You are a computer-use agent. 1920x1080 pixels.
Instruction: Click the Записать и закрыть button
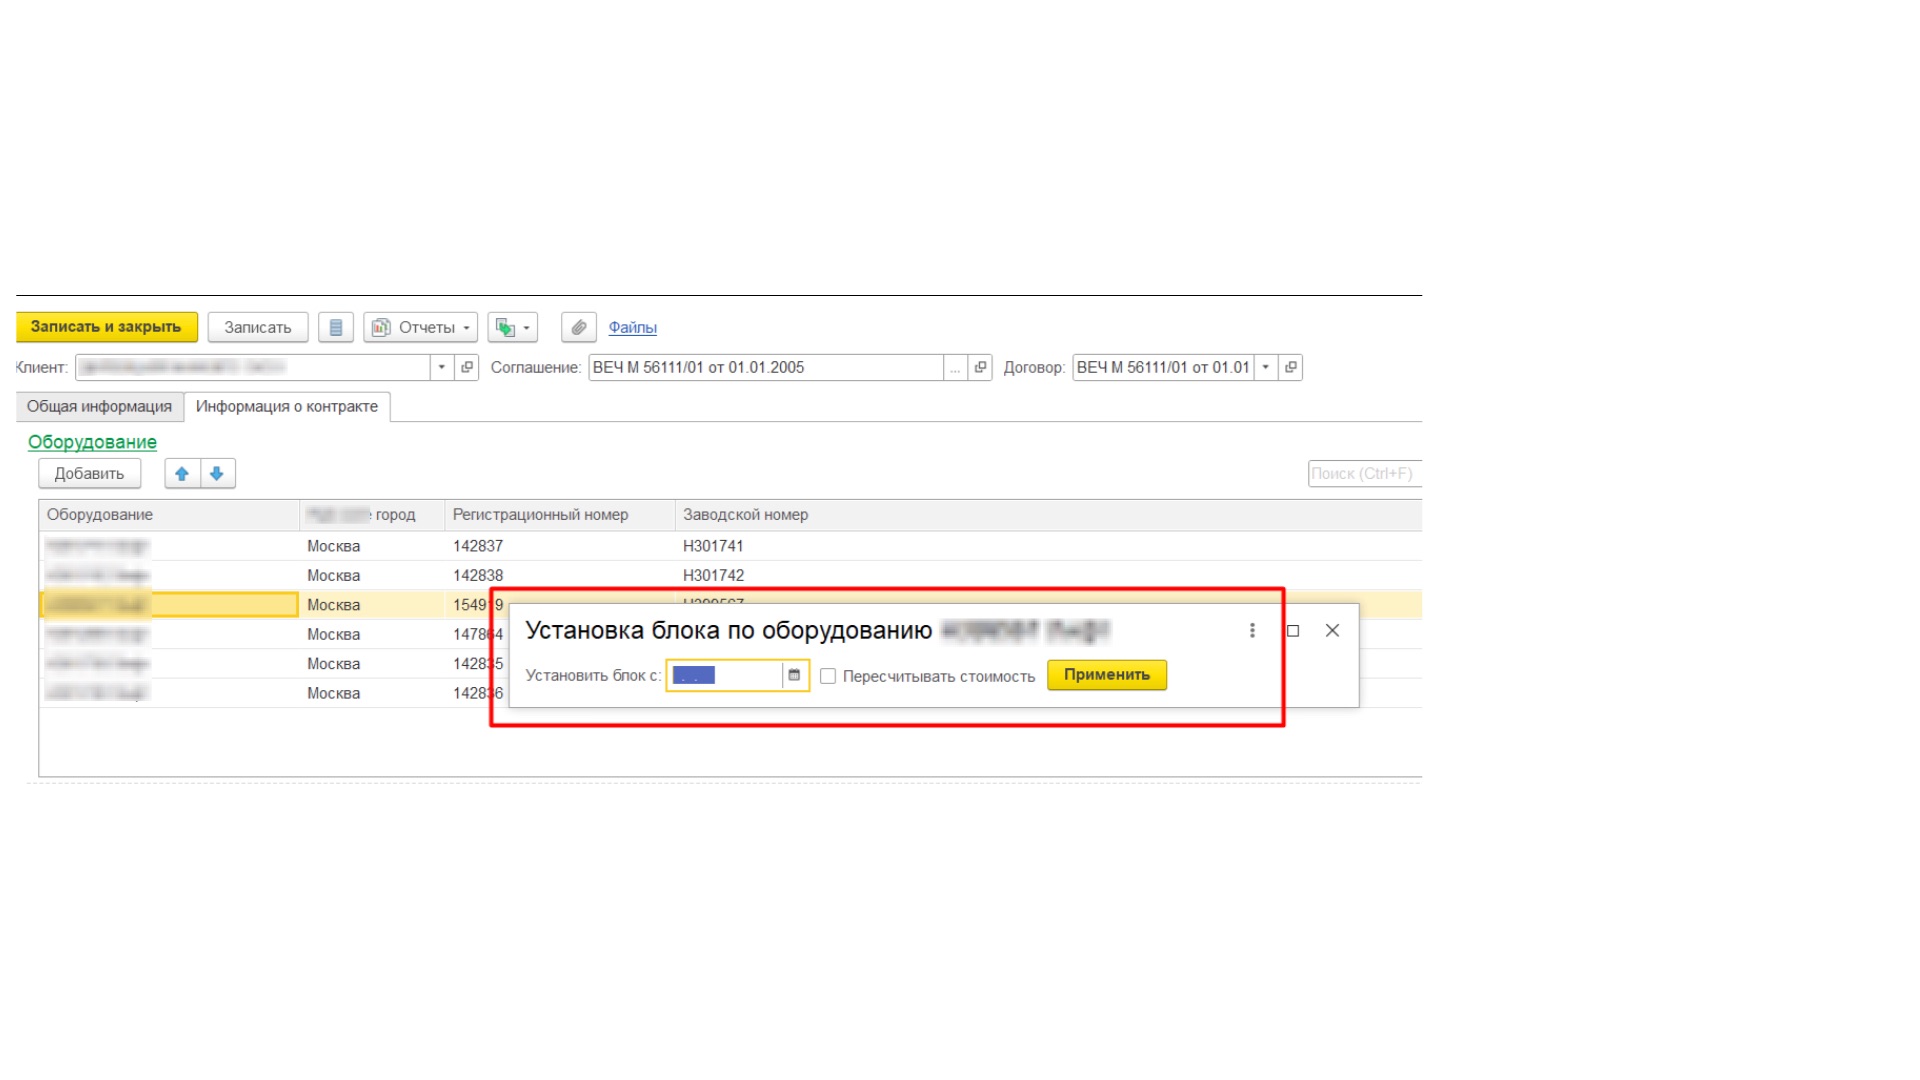(x=106, y=327)
